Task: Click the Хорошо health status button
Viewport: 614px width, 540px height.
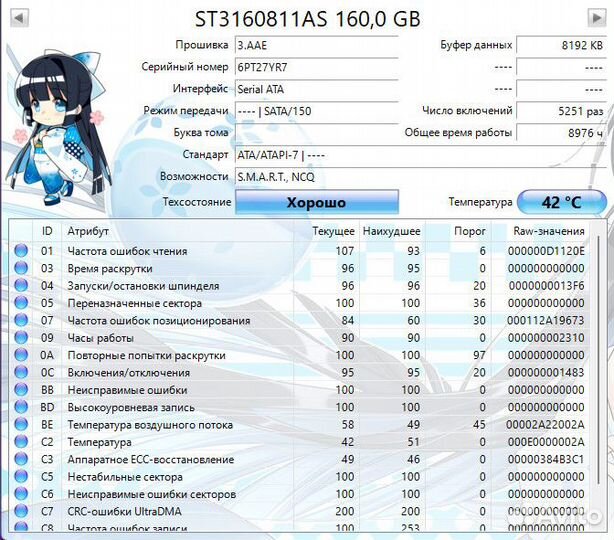Action: tap(317, 202)
